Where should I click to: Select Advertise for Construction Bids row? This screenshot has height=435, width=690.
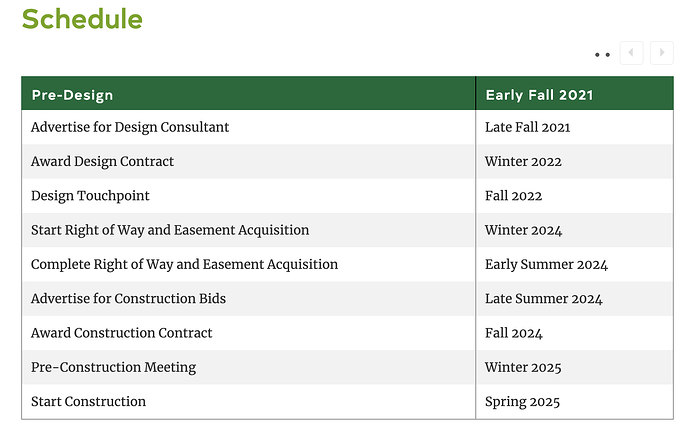(347, 299)
